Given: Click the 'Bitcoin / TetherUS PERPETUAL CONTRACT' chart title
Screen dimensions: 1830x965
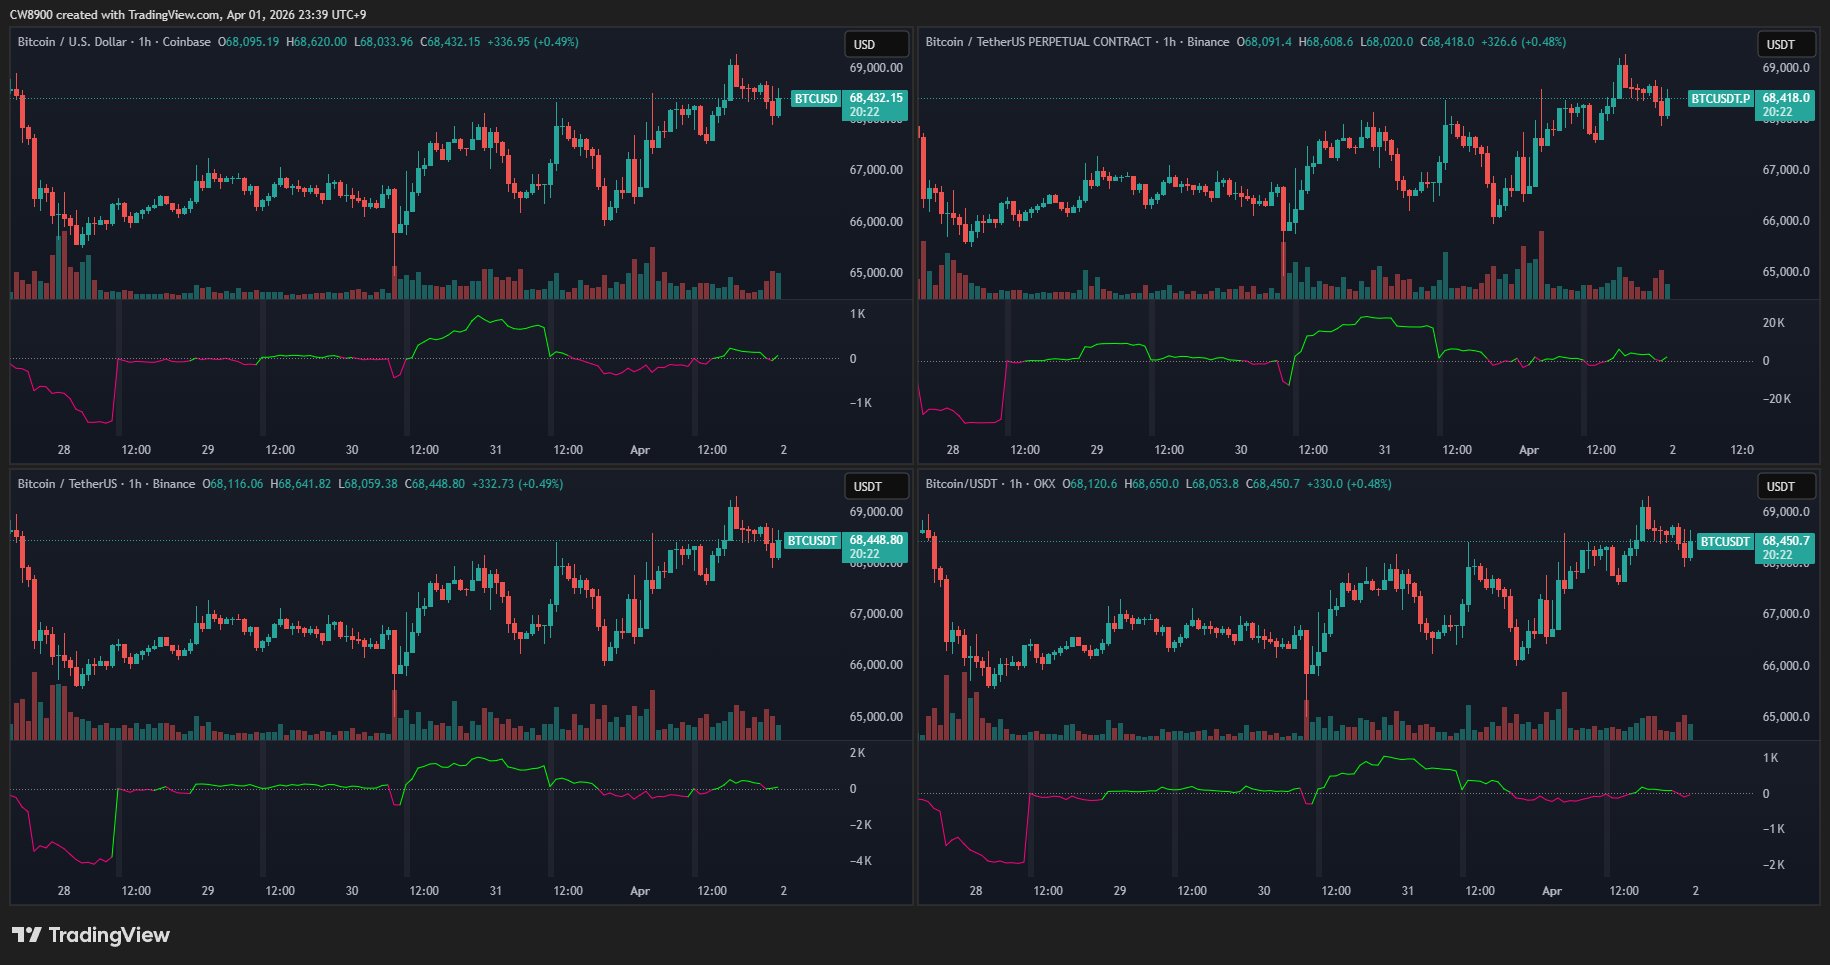Looking at the screenshot, I should (1038, 42).
